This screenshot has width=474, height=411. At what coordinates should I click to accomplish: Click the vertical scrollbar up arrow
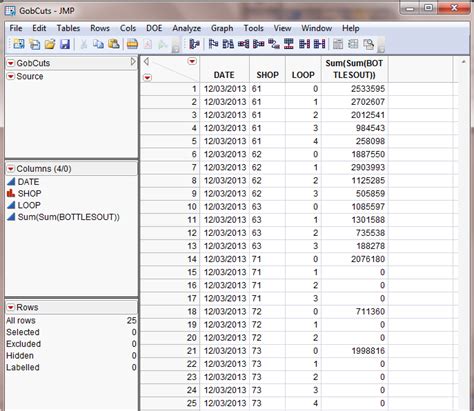point(464,62)
